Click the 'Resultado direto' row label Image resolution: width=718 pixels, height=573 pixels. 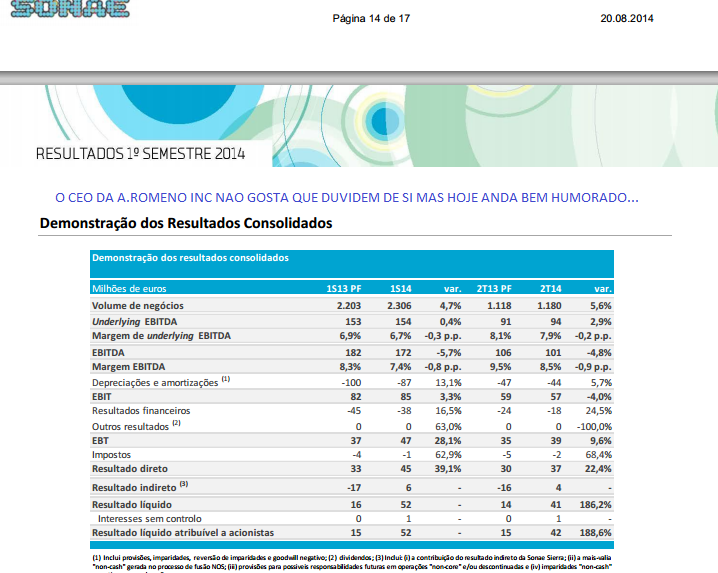click(x=130, y=469)
